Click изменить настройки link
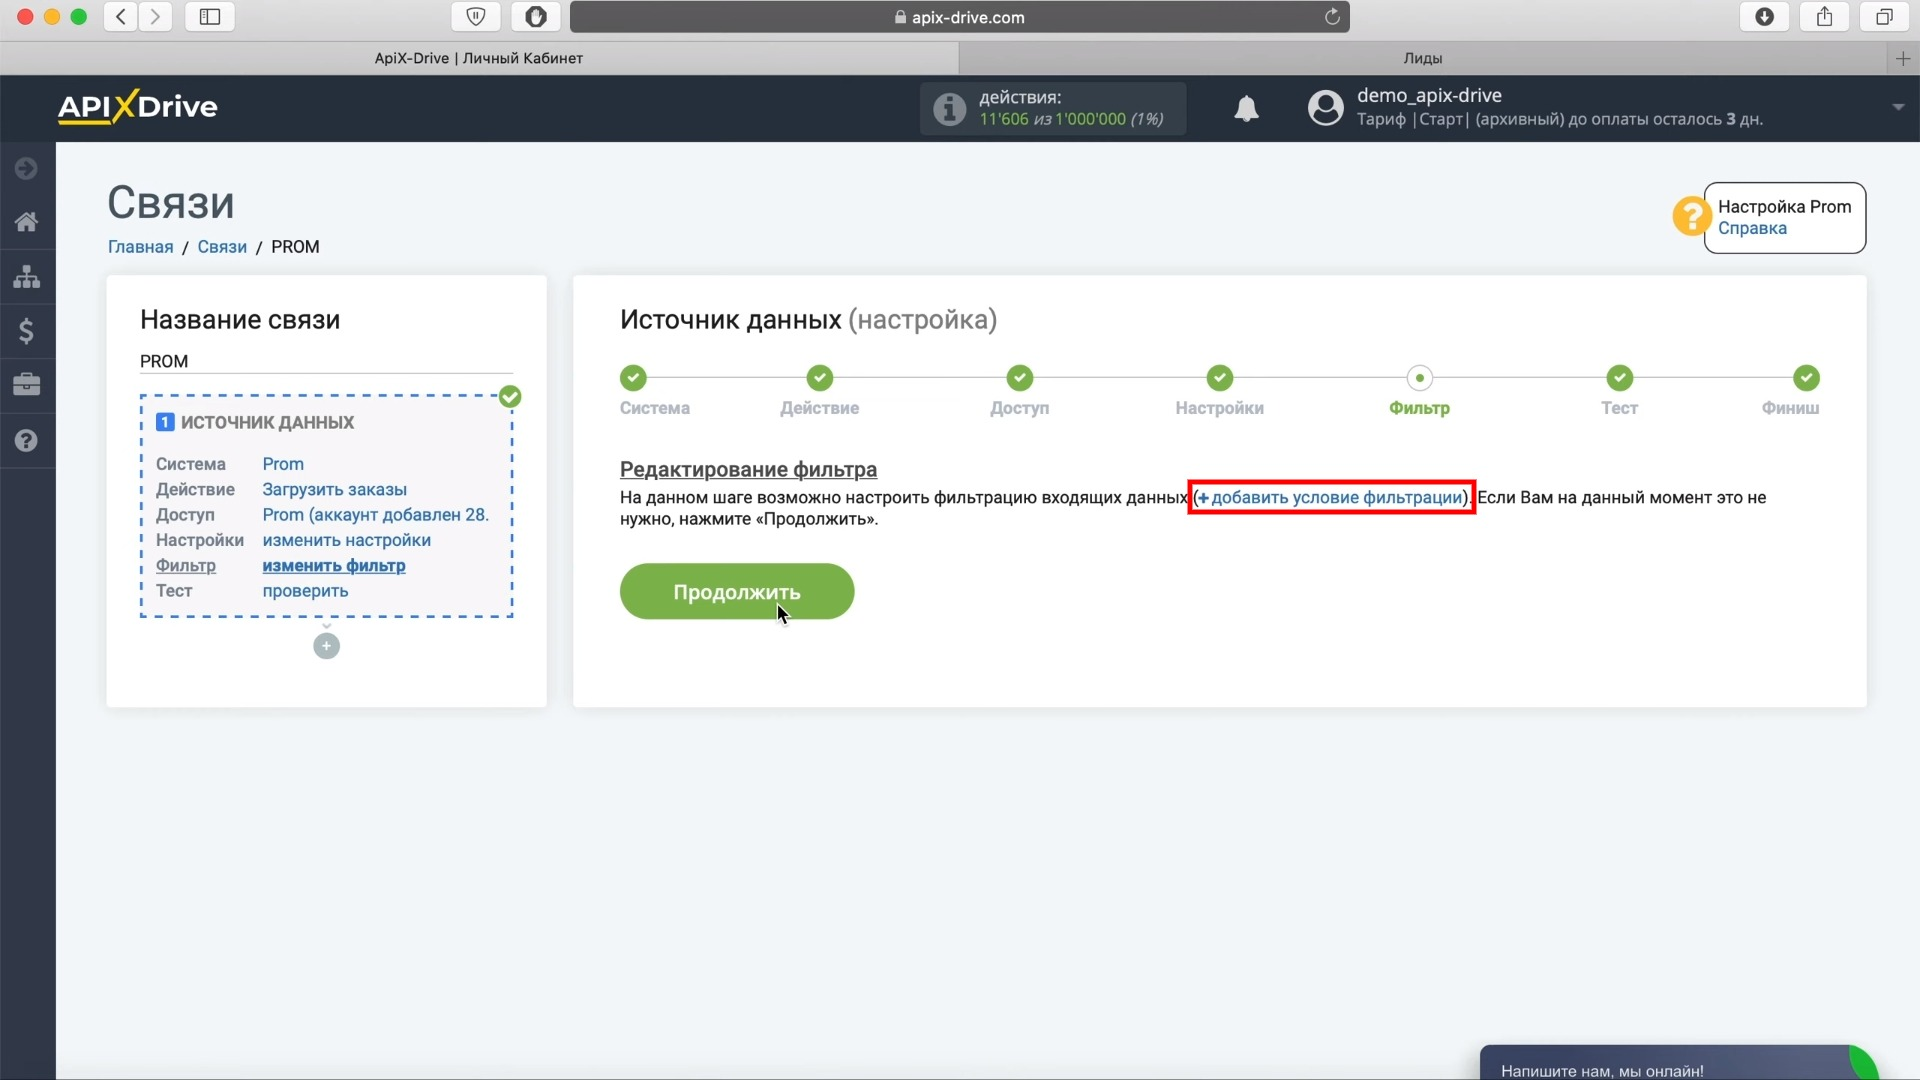The height and width of the screenshot is (1080, 1920). point(346,540)
